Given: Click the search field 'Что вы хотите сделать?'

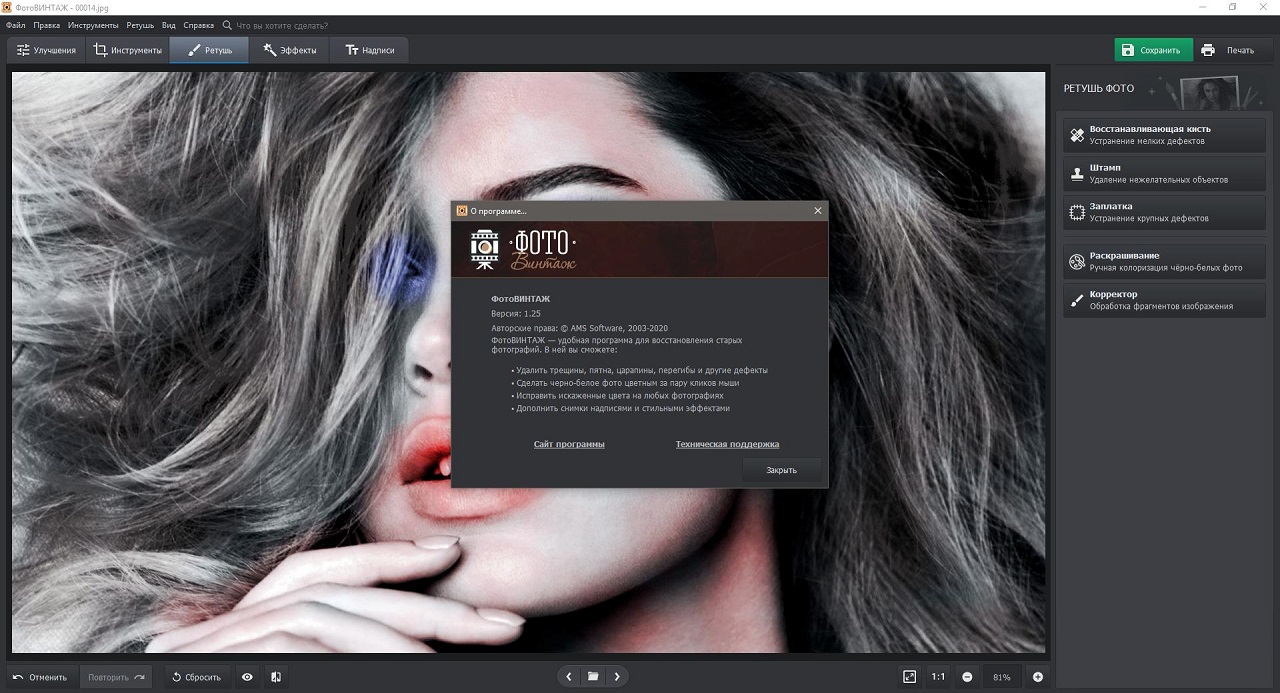Looking at the screenshot, I should (282, 25).
